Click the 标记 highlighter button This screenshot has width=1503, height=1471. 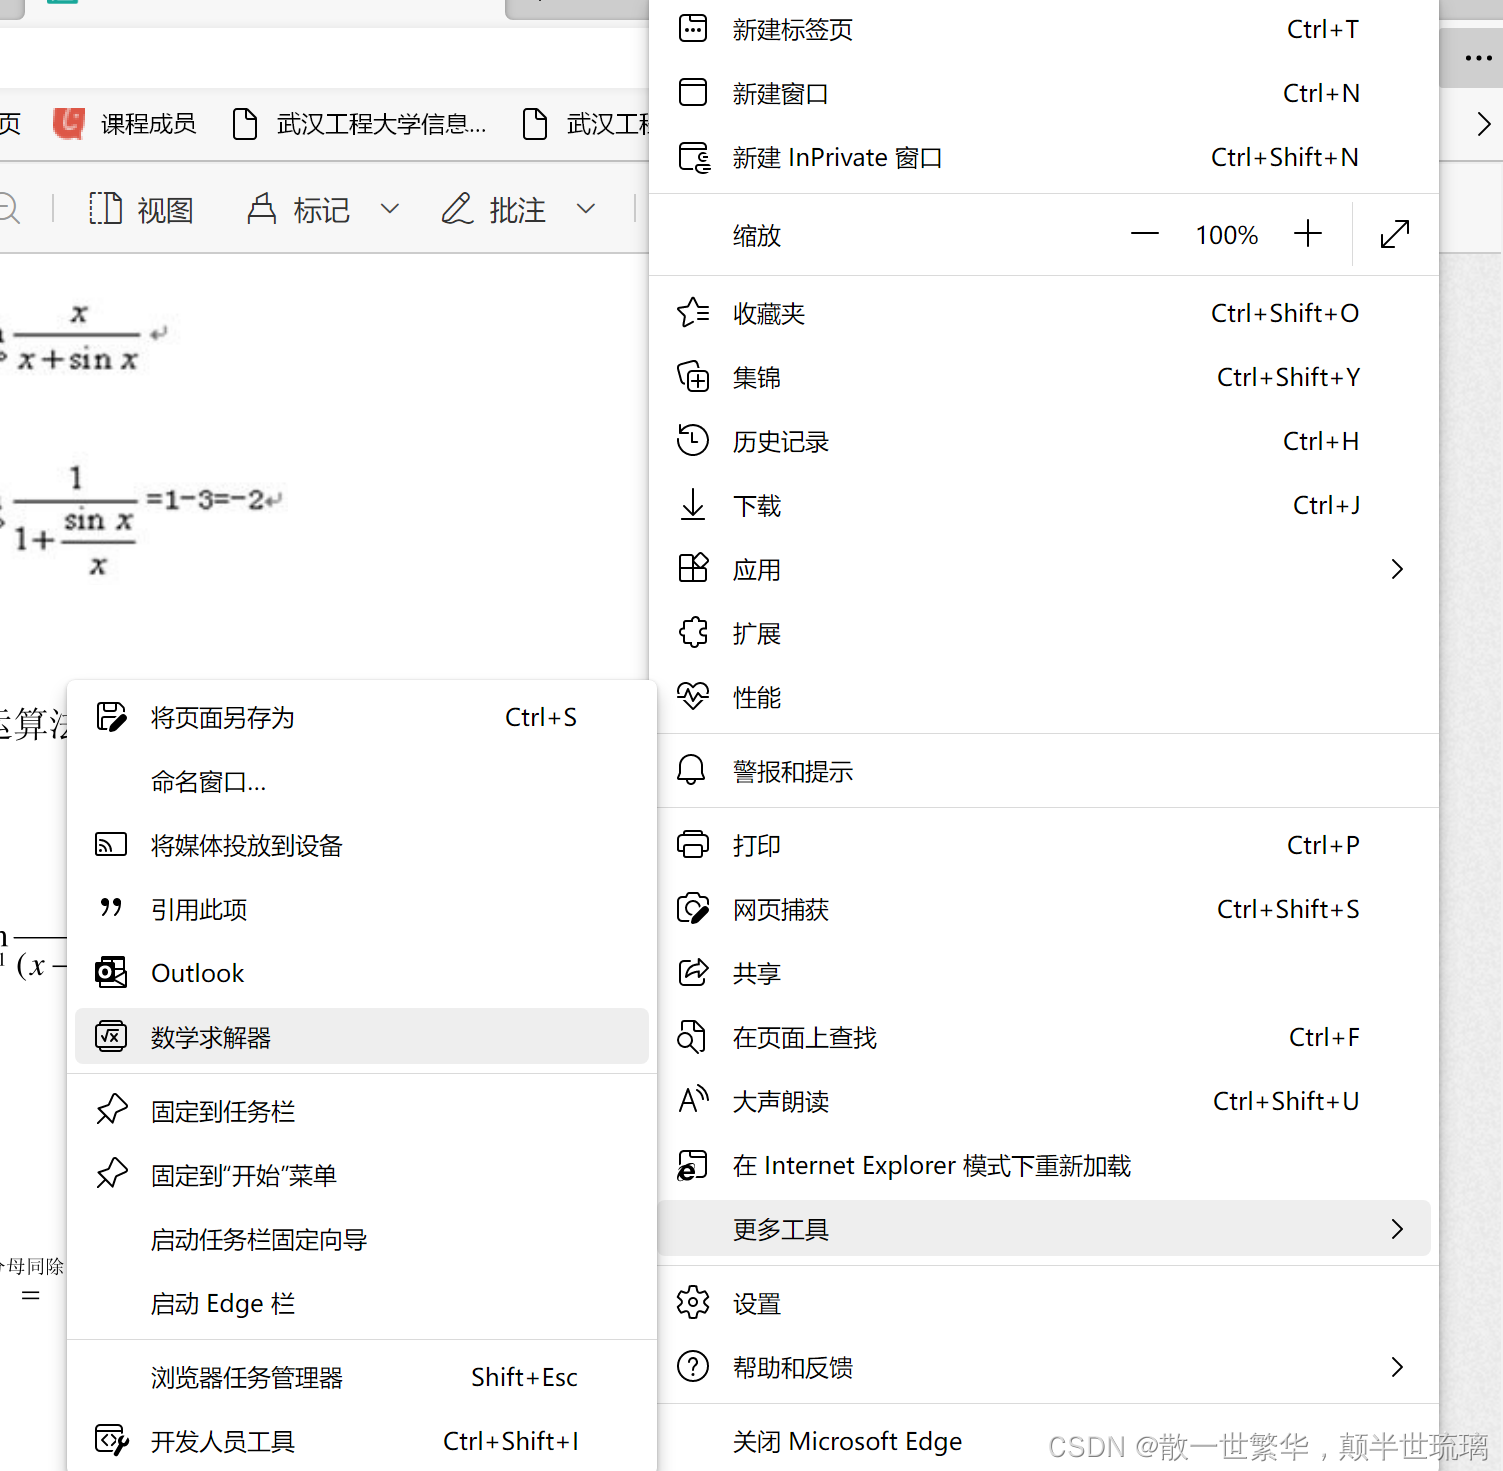(299, 209)
